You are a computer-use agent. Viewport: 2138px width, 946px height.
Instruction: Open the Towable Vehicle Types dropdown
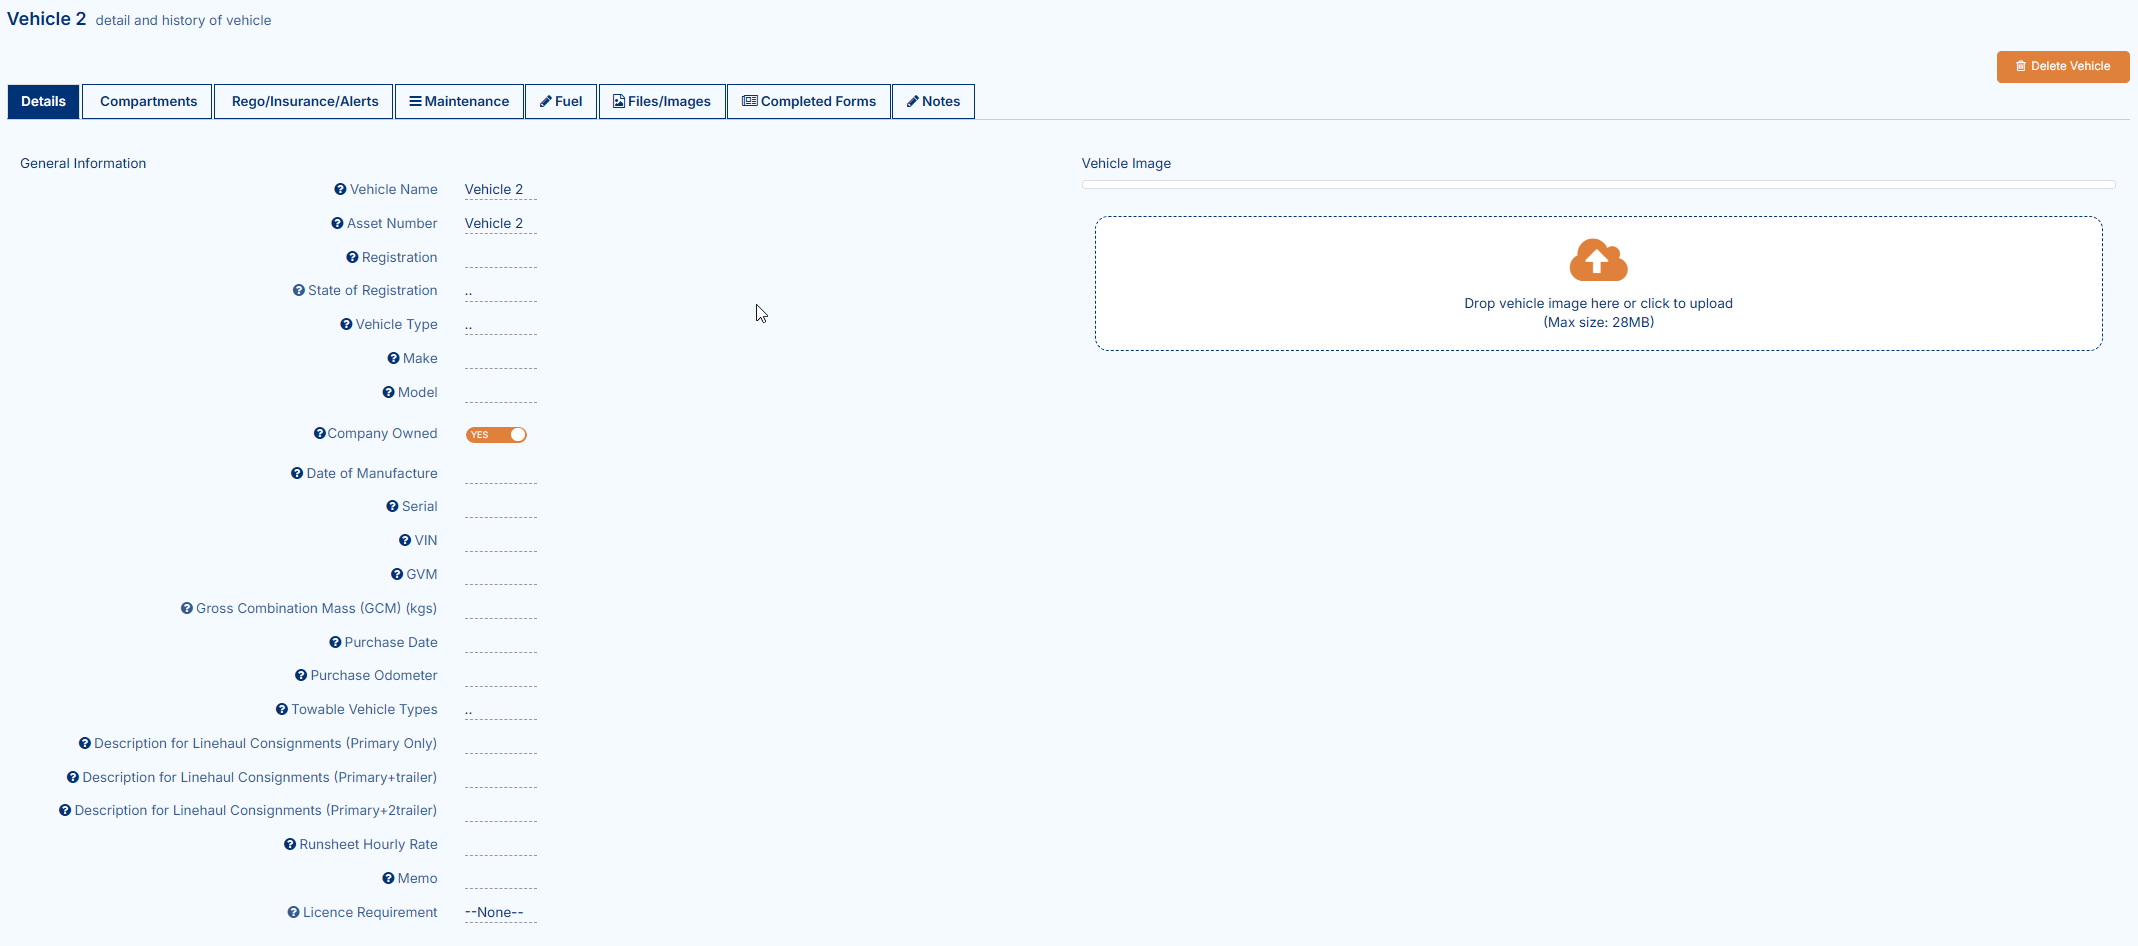(x=500, y=711)
